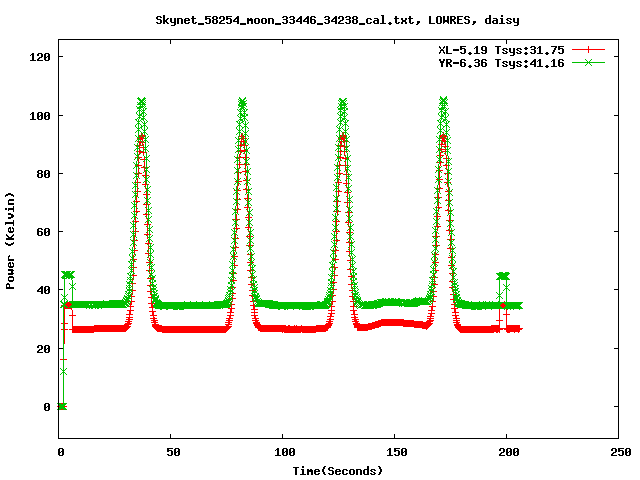Click the y-axis tick label 100
Screen dimensions: 640x480
pos(40,116)
